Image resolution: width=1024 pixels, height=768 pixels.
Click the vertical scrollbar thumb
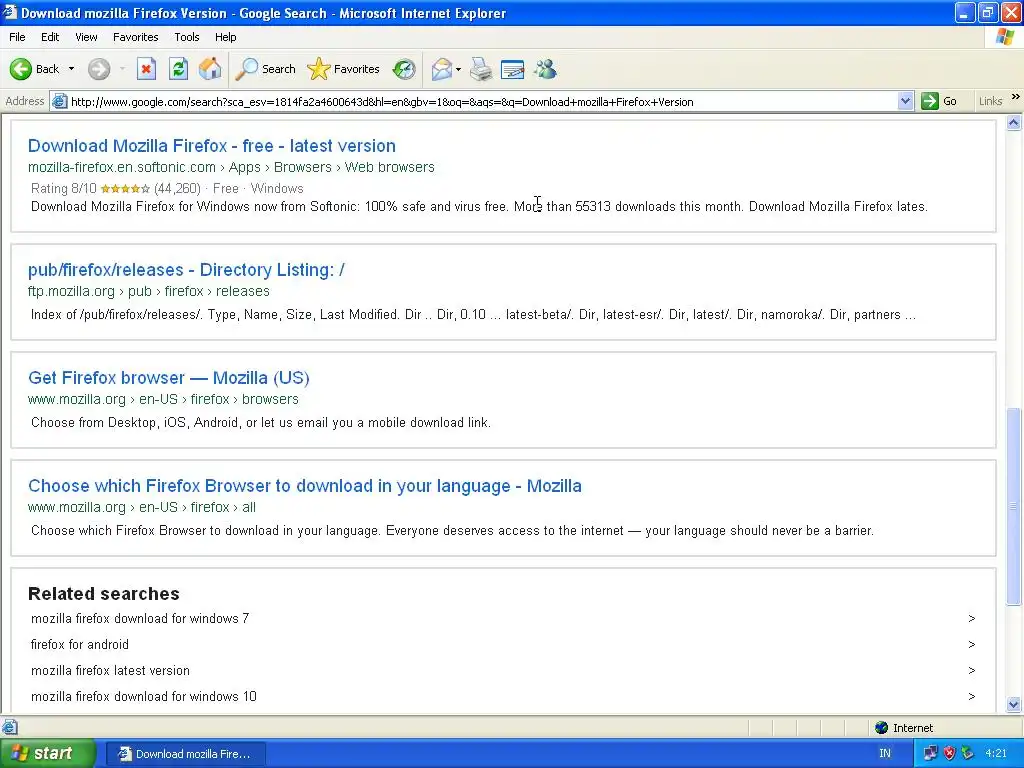click(1014, 507)
